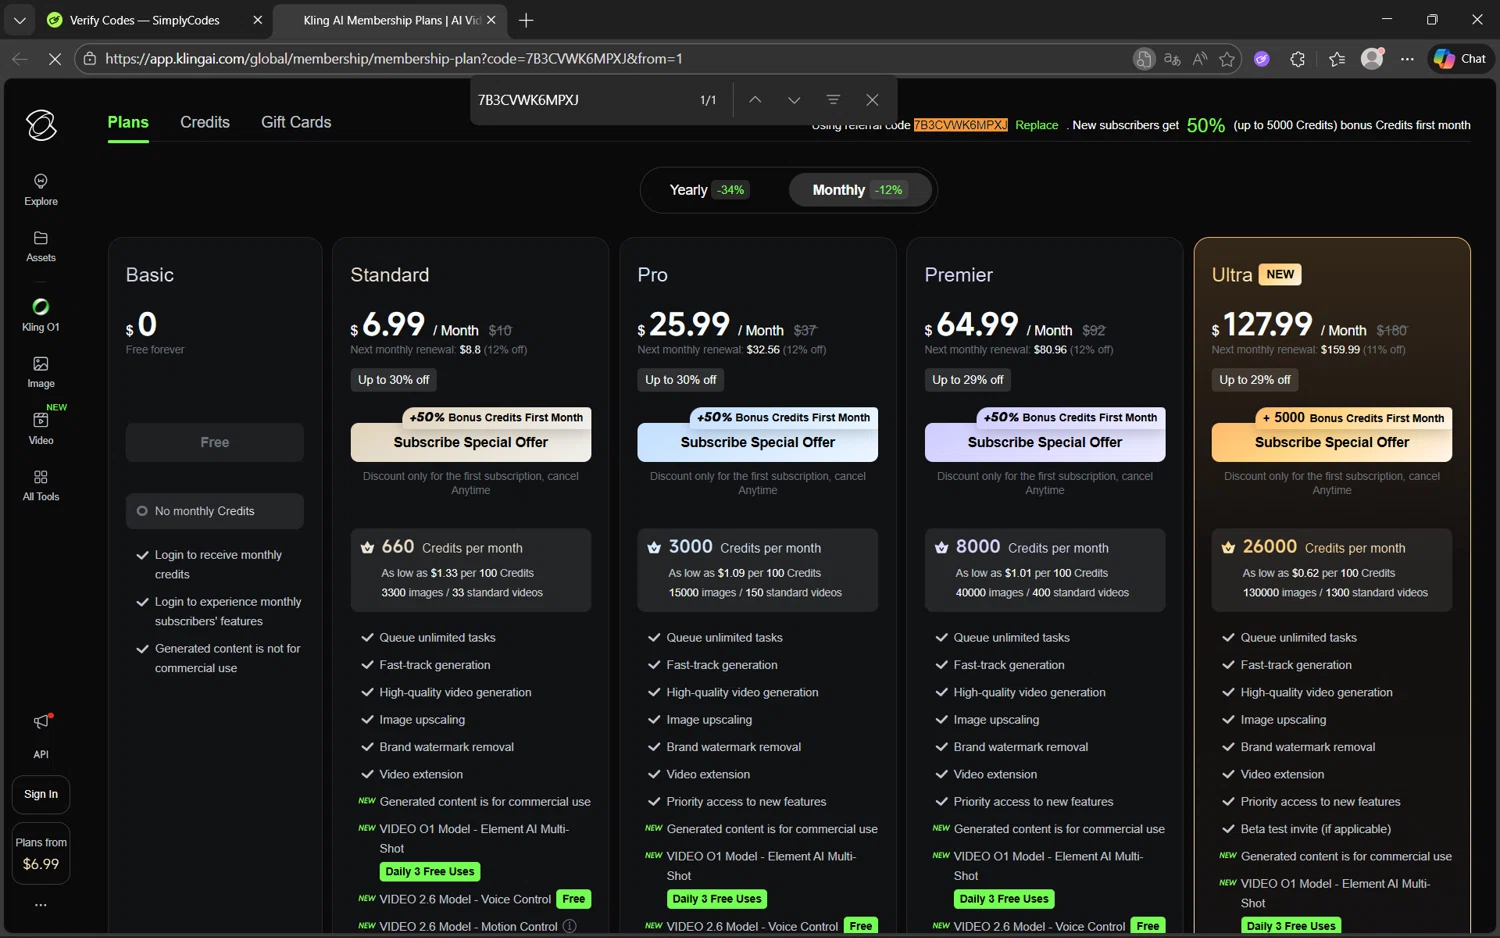
Task: Click Pro plan $25.99 price
Action: click(x=690, y=324)
